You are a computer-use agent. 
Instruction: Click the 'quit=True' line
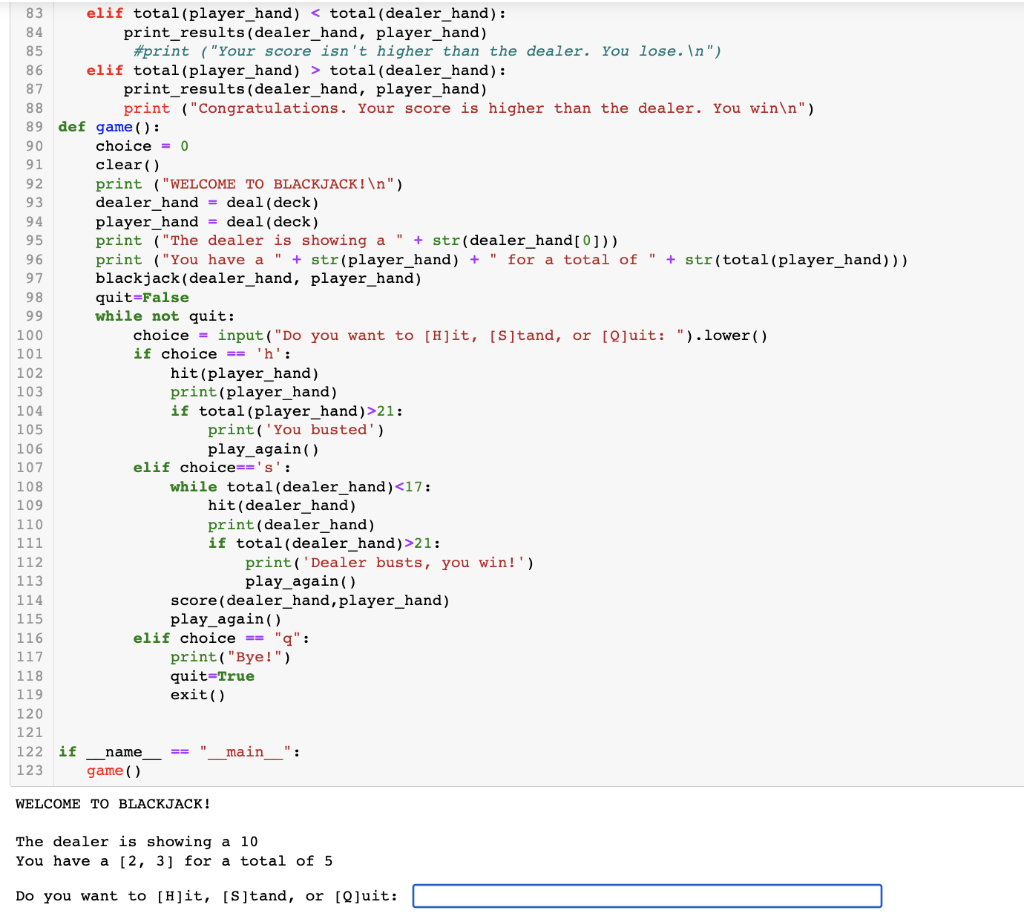coord(212,676)
